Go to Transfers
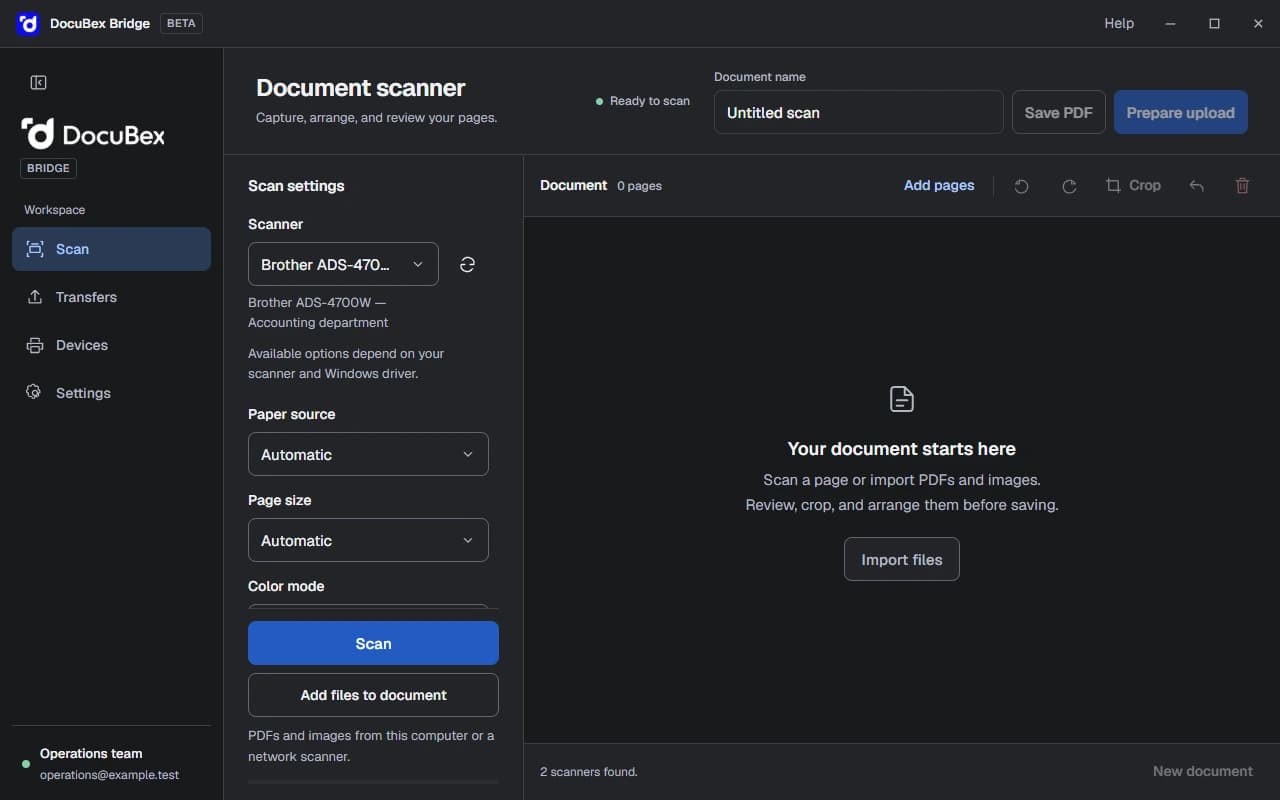Viewport: 1280px width, 800px height. [x=112, y=297]
